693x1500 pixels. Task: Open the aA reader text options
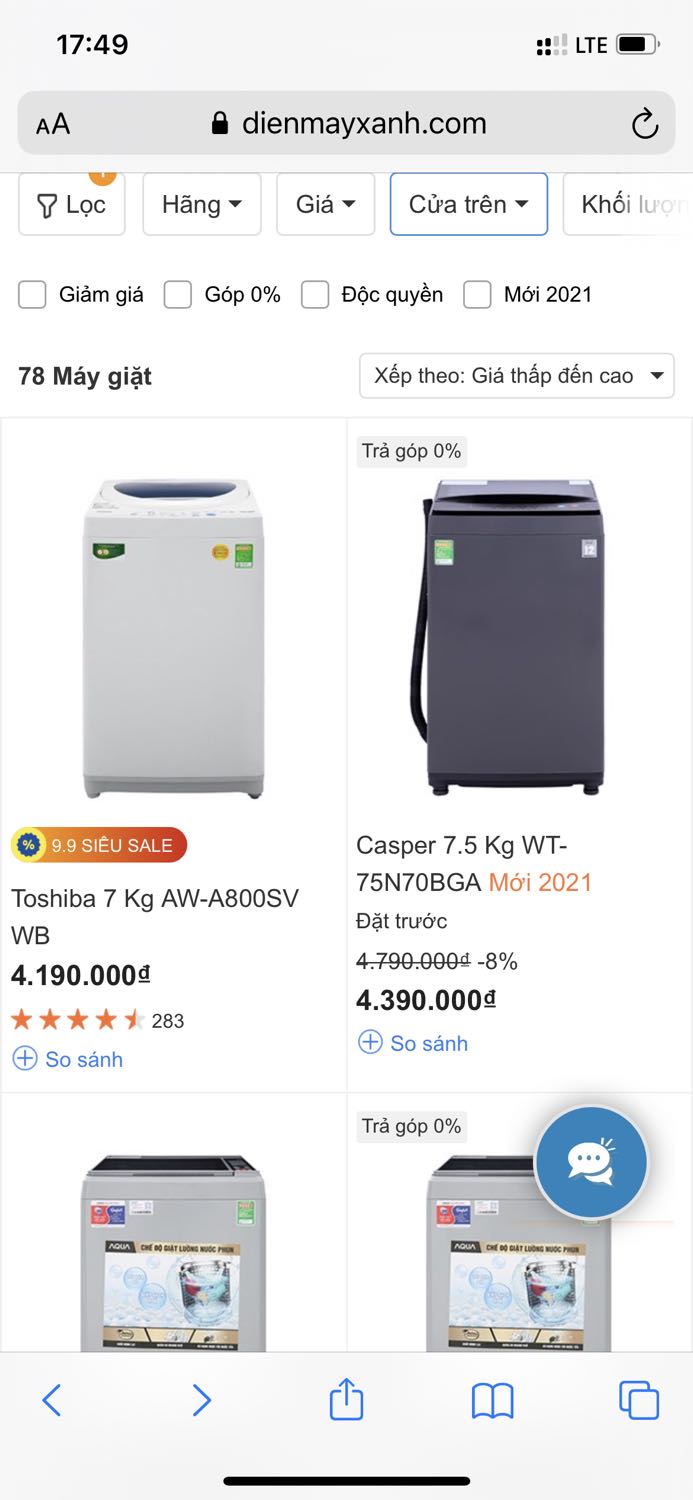point(53,125)
